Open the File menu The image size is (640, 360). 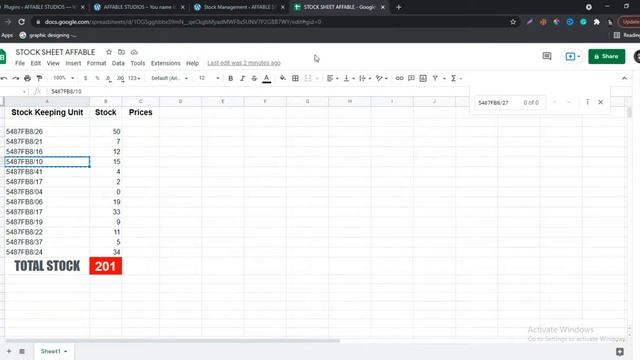20,63
